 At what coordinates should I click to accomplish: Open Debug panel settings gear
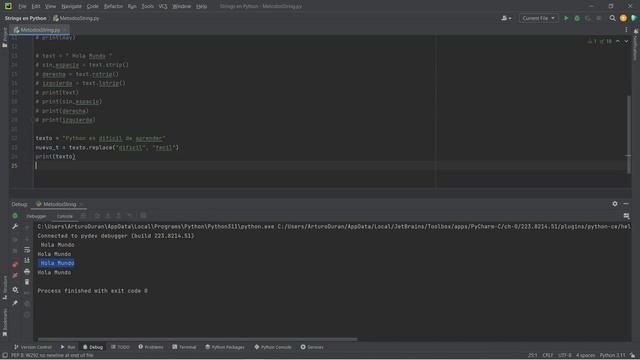(x=615, y=204)
